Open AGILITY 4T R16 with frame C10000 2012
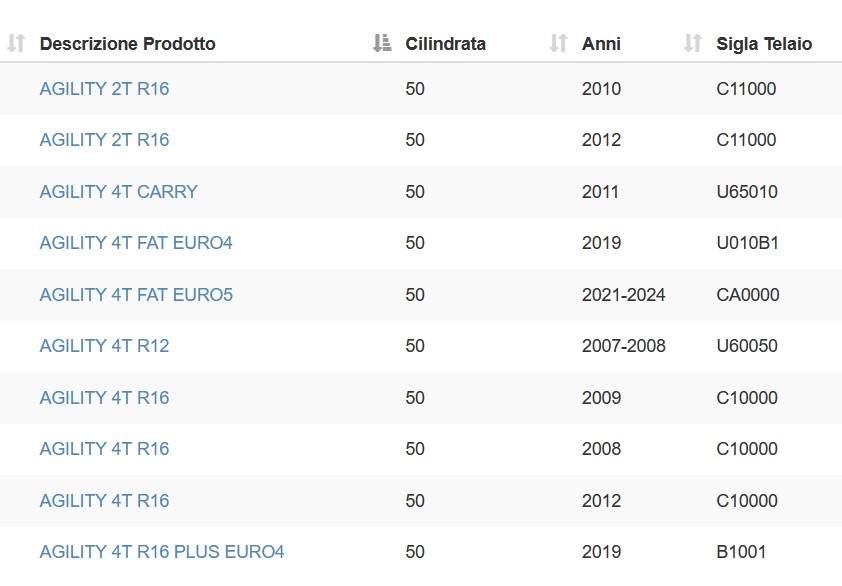842x586 pixels. coord(104,501)
